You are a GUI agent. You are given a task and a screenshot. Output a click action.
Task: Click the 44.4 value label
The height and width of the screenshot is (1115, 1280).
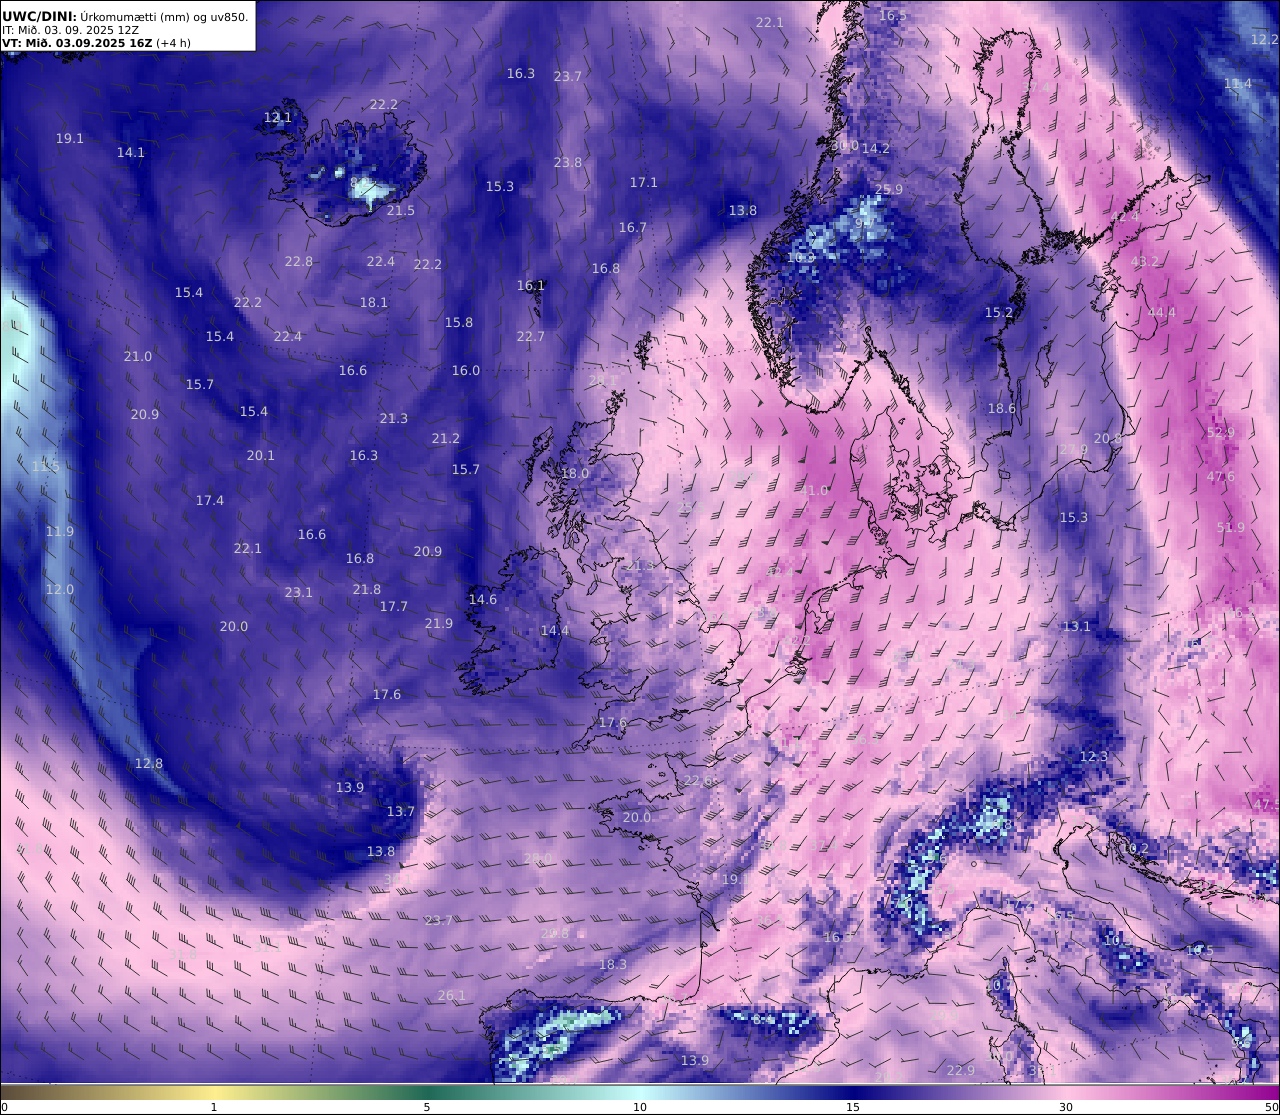[x=1162, y=313]
